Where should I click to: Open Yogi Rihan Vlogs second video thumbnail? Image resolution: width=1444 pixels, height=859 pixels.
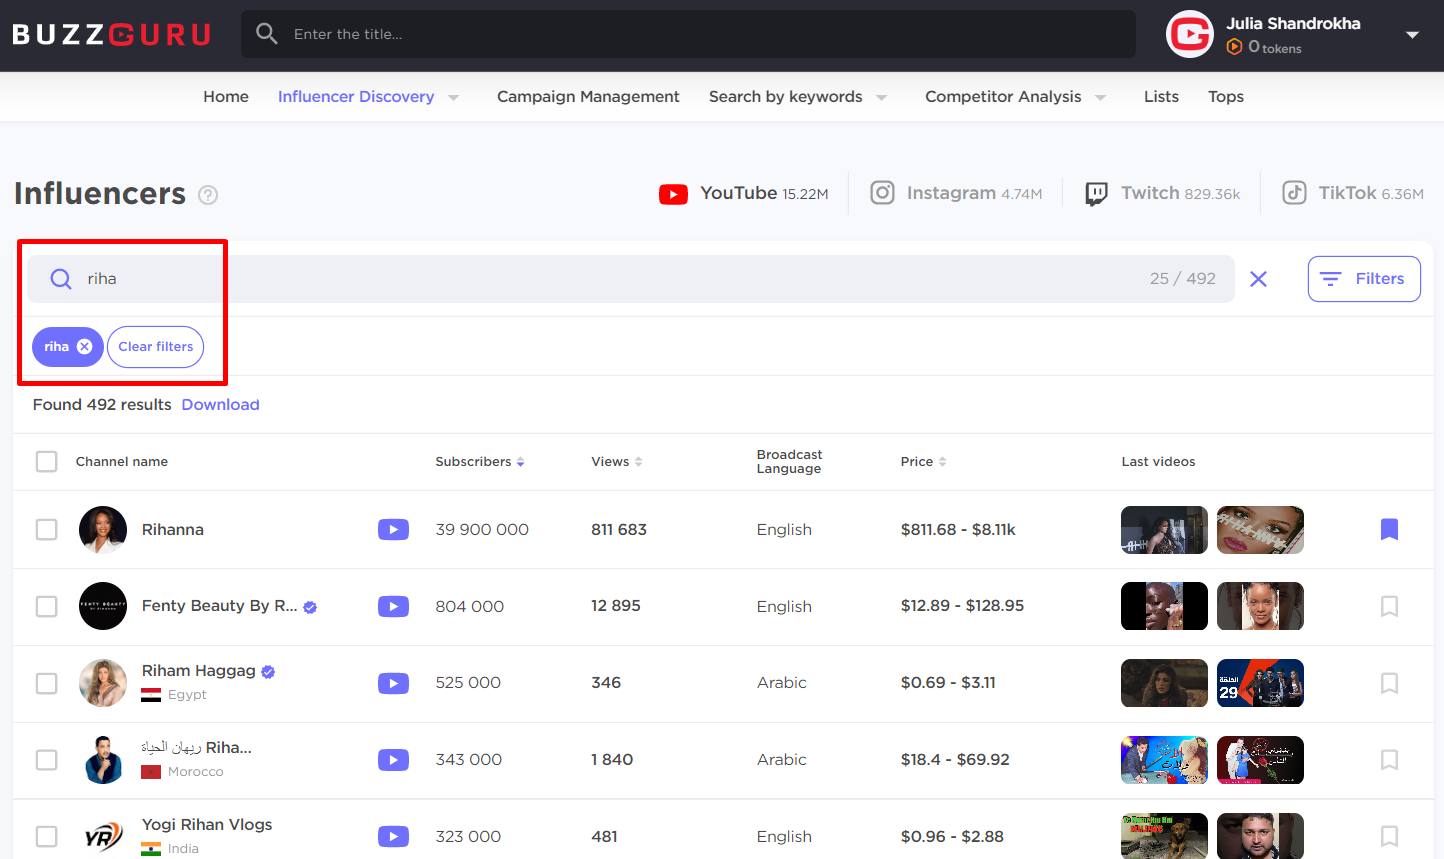[1260, 836]
